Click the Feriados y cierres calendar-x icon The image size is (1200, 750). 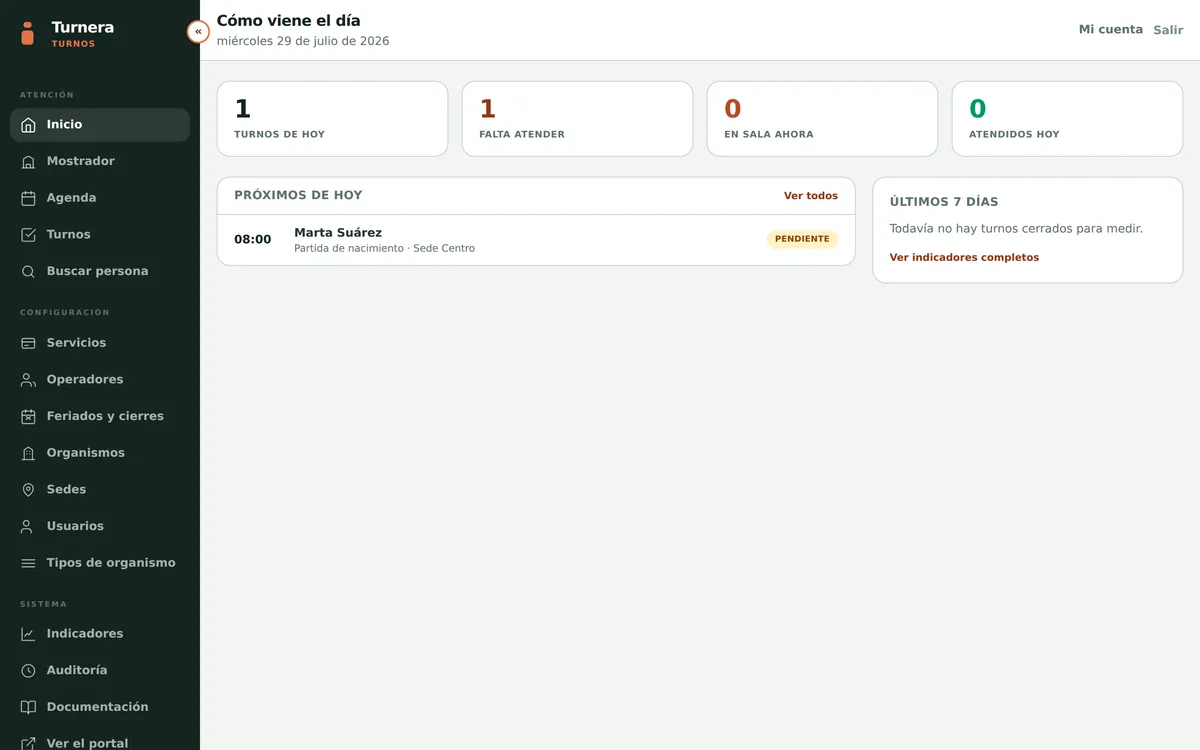point(28,416)
